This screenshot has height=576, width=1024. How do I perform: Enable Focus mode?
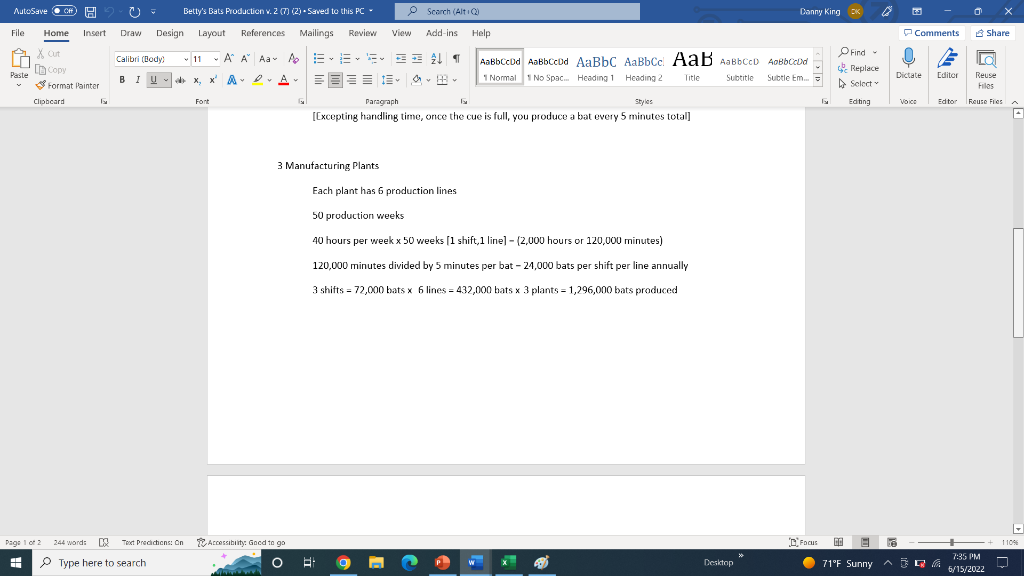click(803, 542)
